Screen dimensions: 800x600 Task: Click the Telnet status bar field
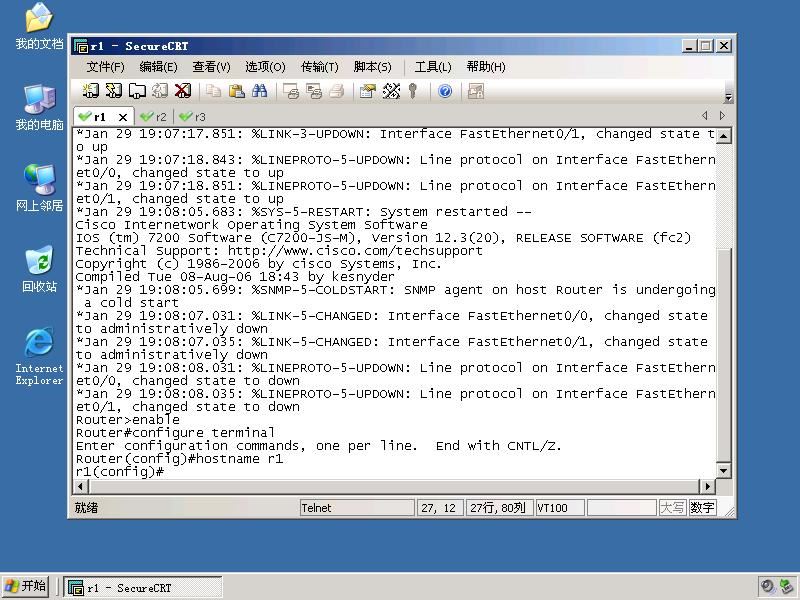357,508
